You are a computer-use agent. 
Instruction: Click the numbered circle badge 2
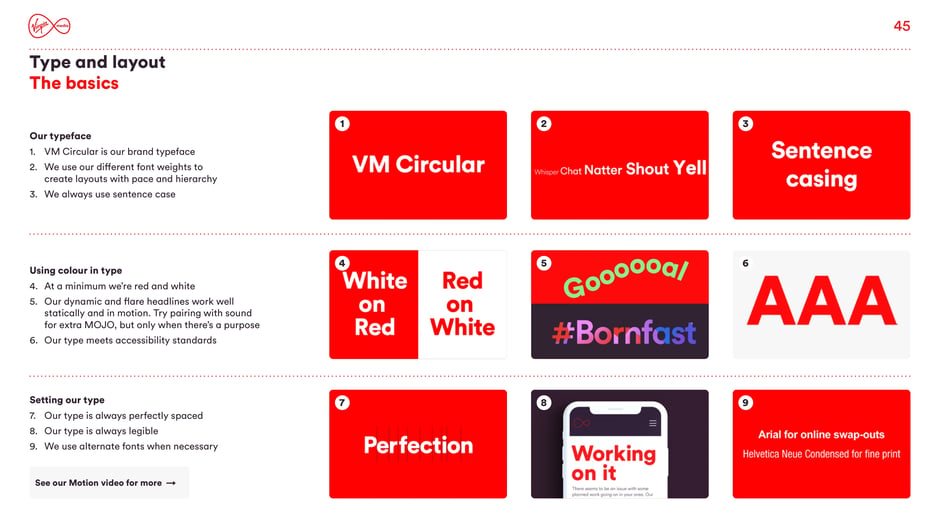[x=544, y=124]
